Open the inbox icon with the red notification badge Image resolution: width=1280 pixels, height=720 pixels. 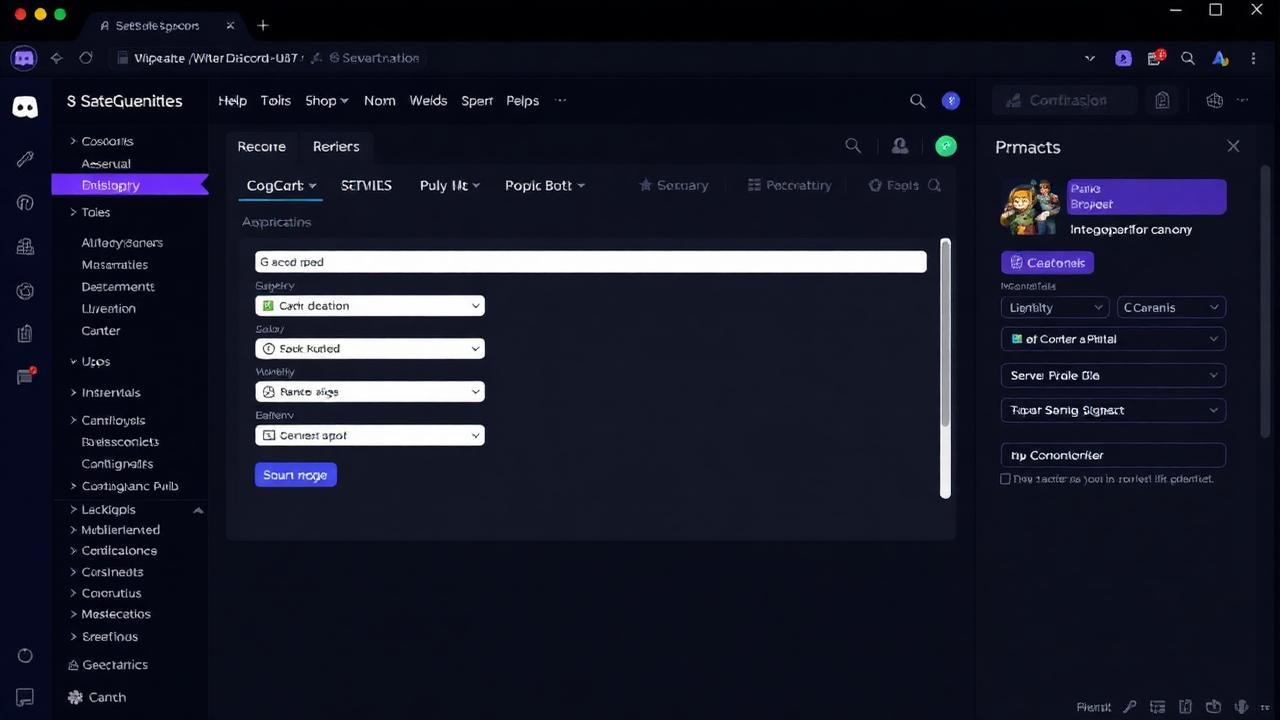[x=24, y=376]
